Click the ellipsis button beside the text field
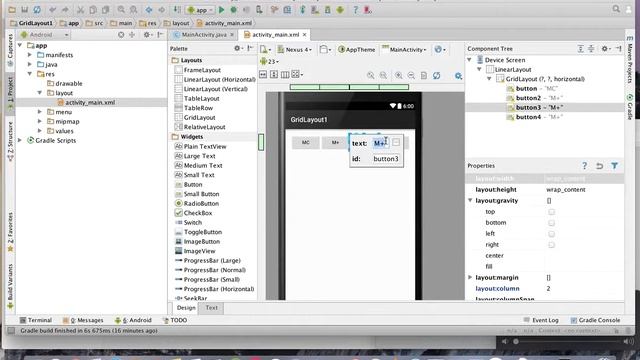The height and width of the screenshot is (360, 640). (x=396, y=142)
